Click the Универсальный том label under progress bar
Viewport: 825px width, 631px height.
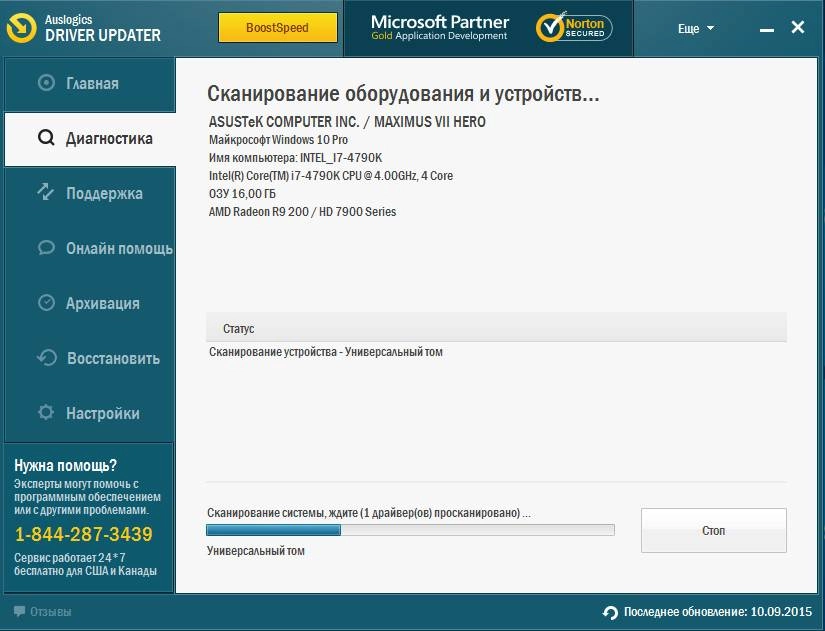tap(256, 551)
